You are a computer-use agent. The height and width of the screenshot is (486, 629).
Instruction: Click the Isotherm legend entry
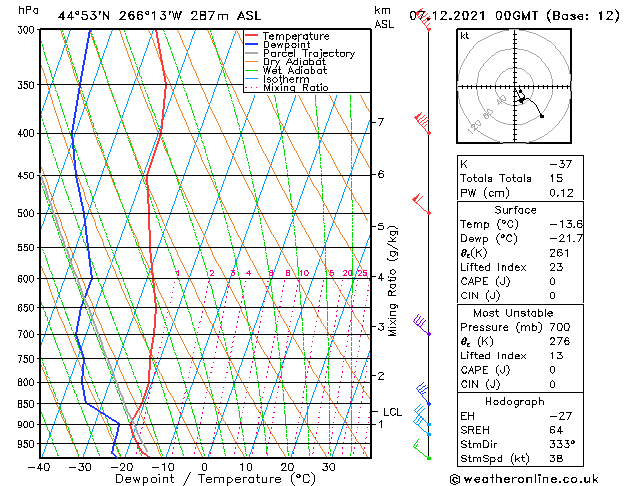277,79
